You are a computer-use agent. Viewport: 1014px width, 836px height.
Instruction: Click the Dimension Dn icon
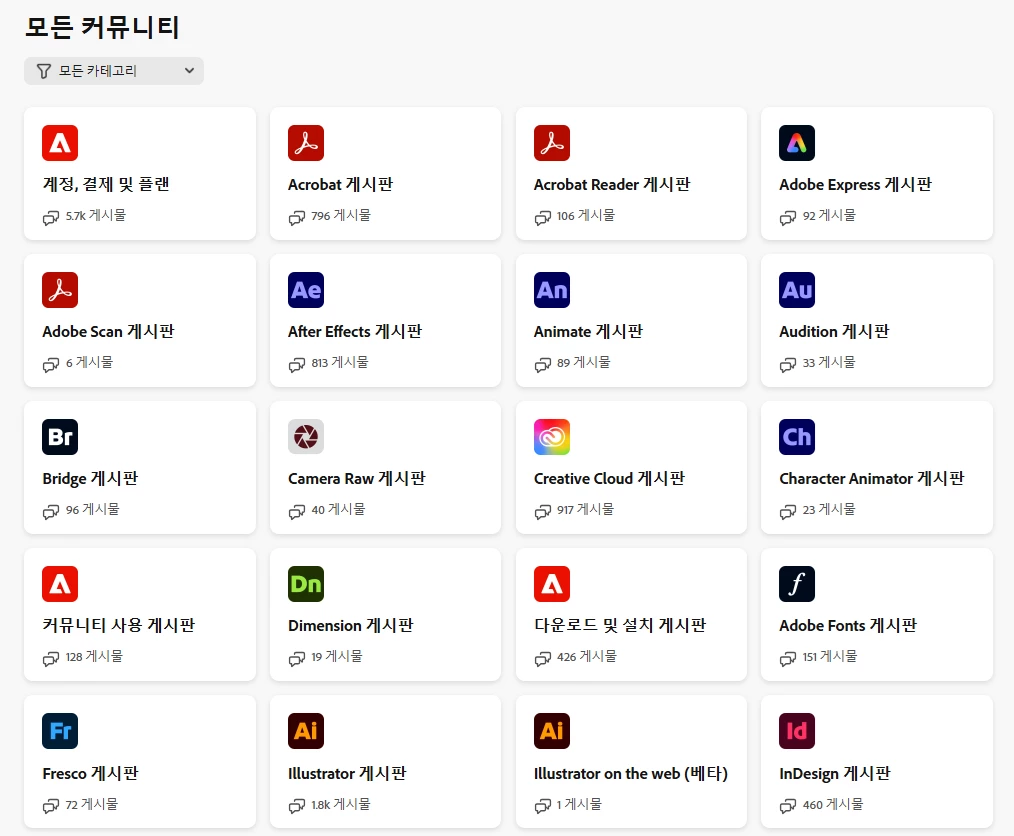tap(306, 584)
